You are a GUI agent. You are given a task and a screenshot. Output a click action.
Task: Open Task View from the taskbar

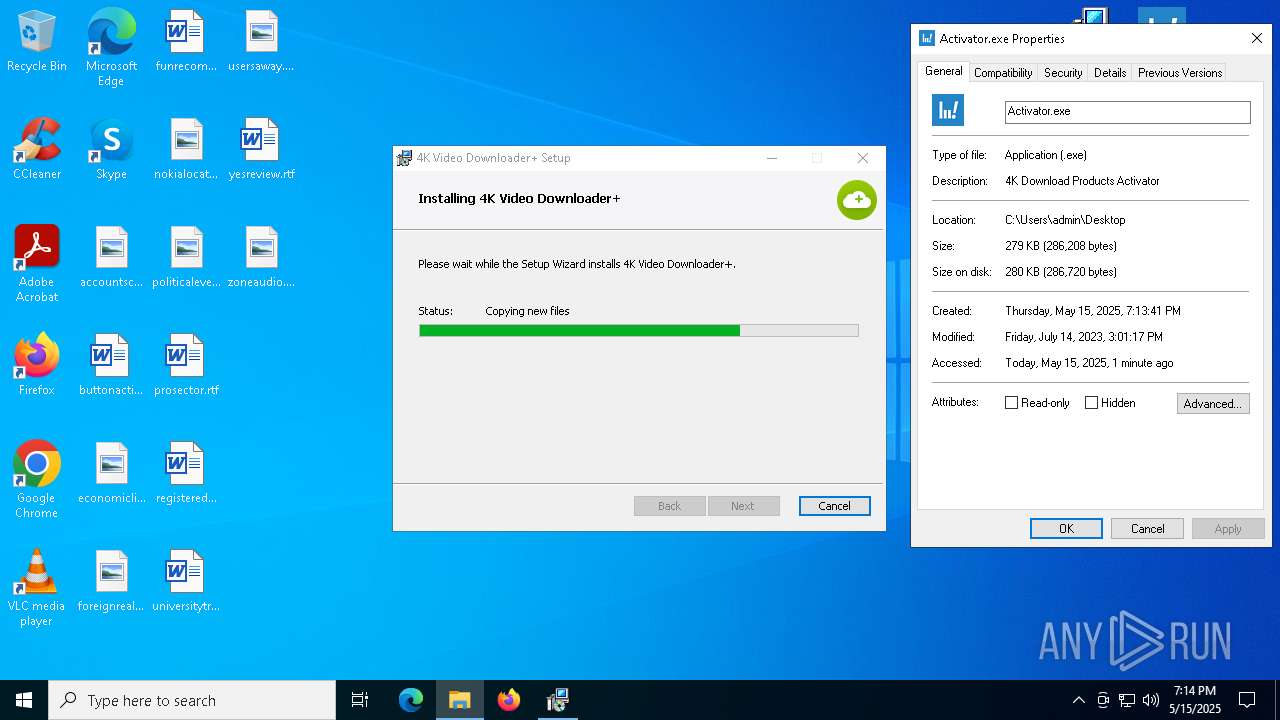(360, 700)
